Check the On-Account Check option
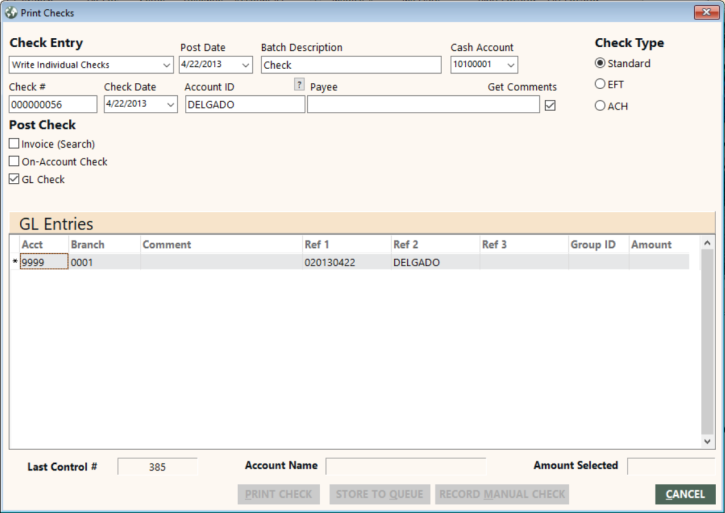The image size is (725, 513). tap(14, 161)
